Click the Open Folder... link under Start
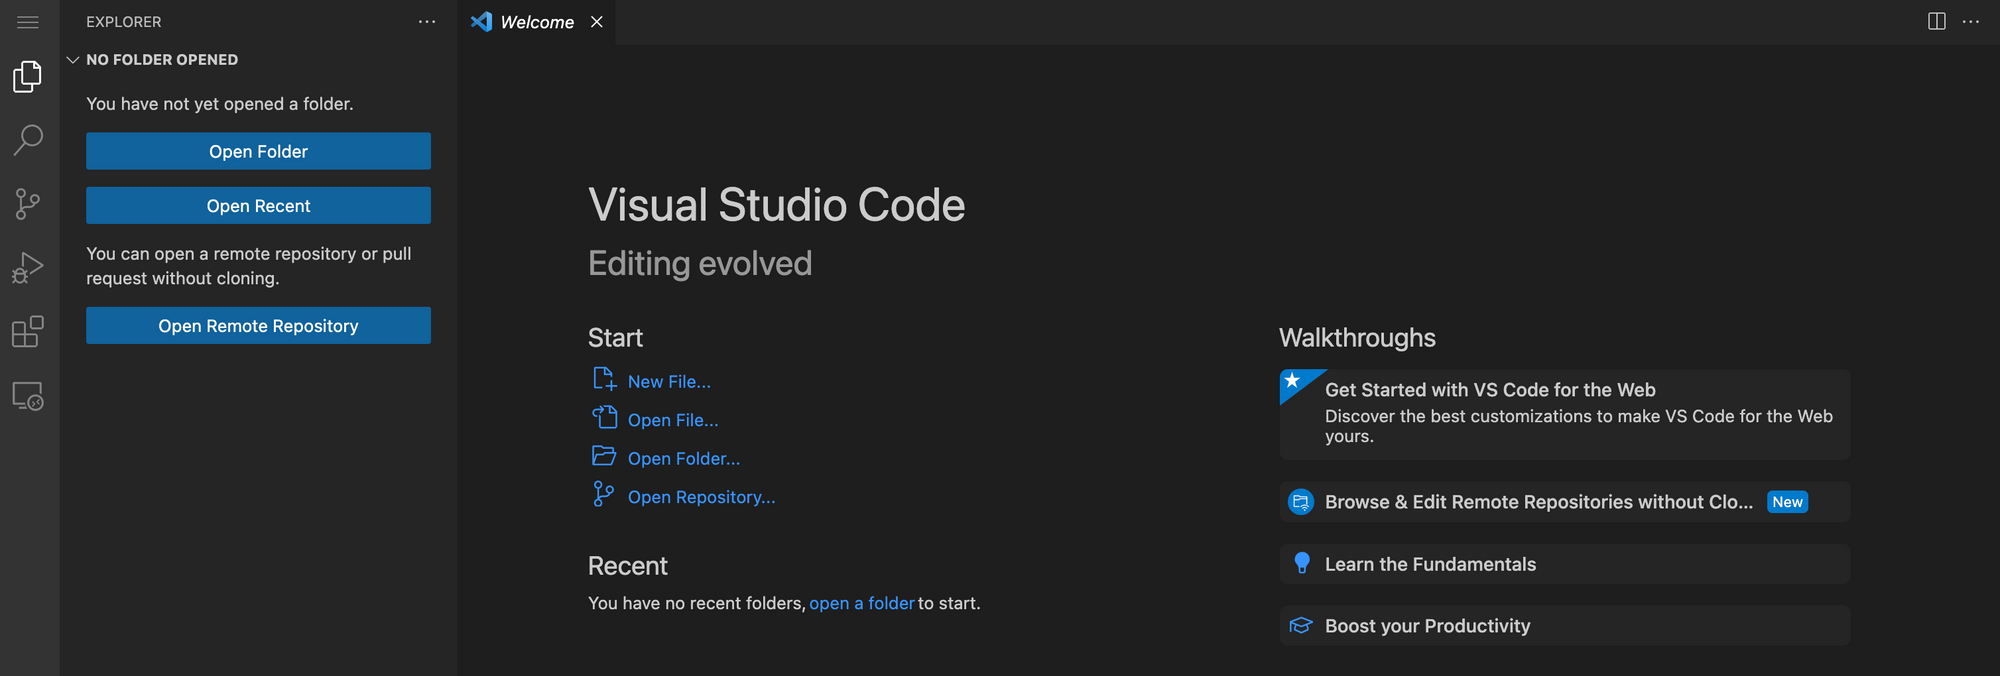The width and height of the screenshot is (2000, 676). click(x=684, y=458)
